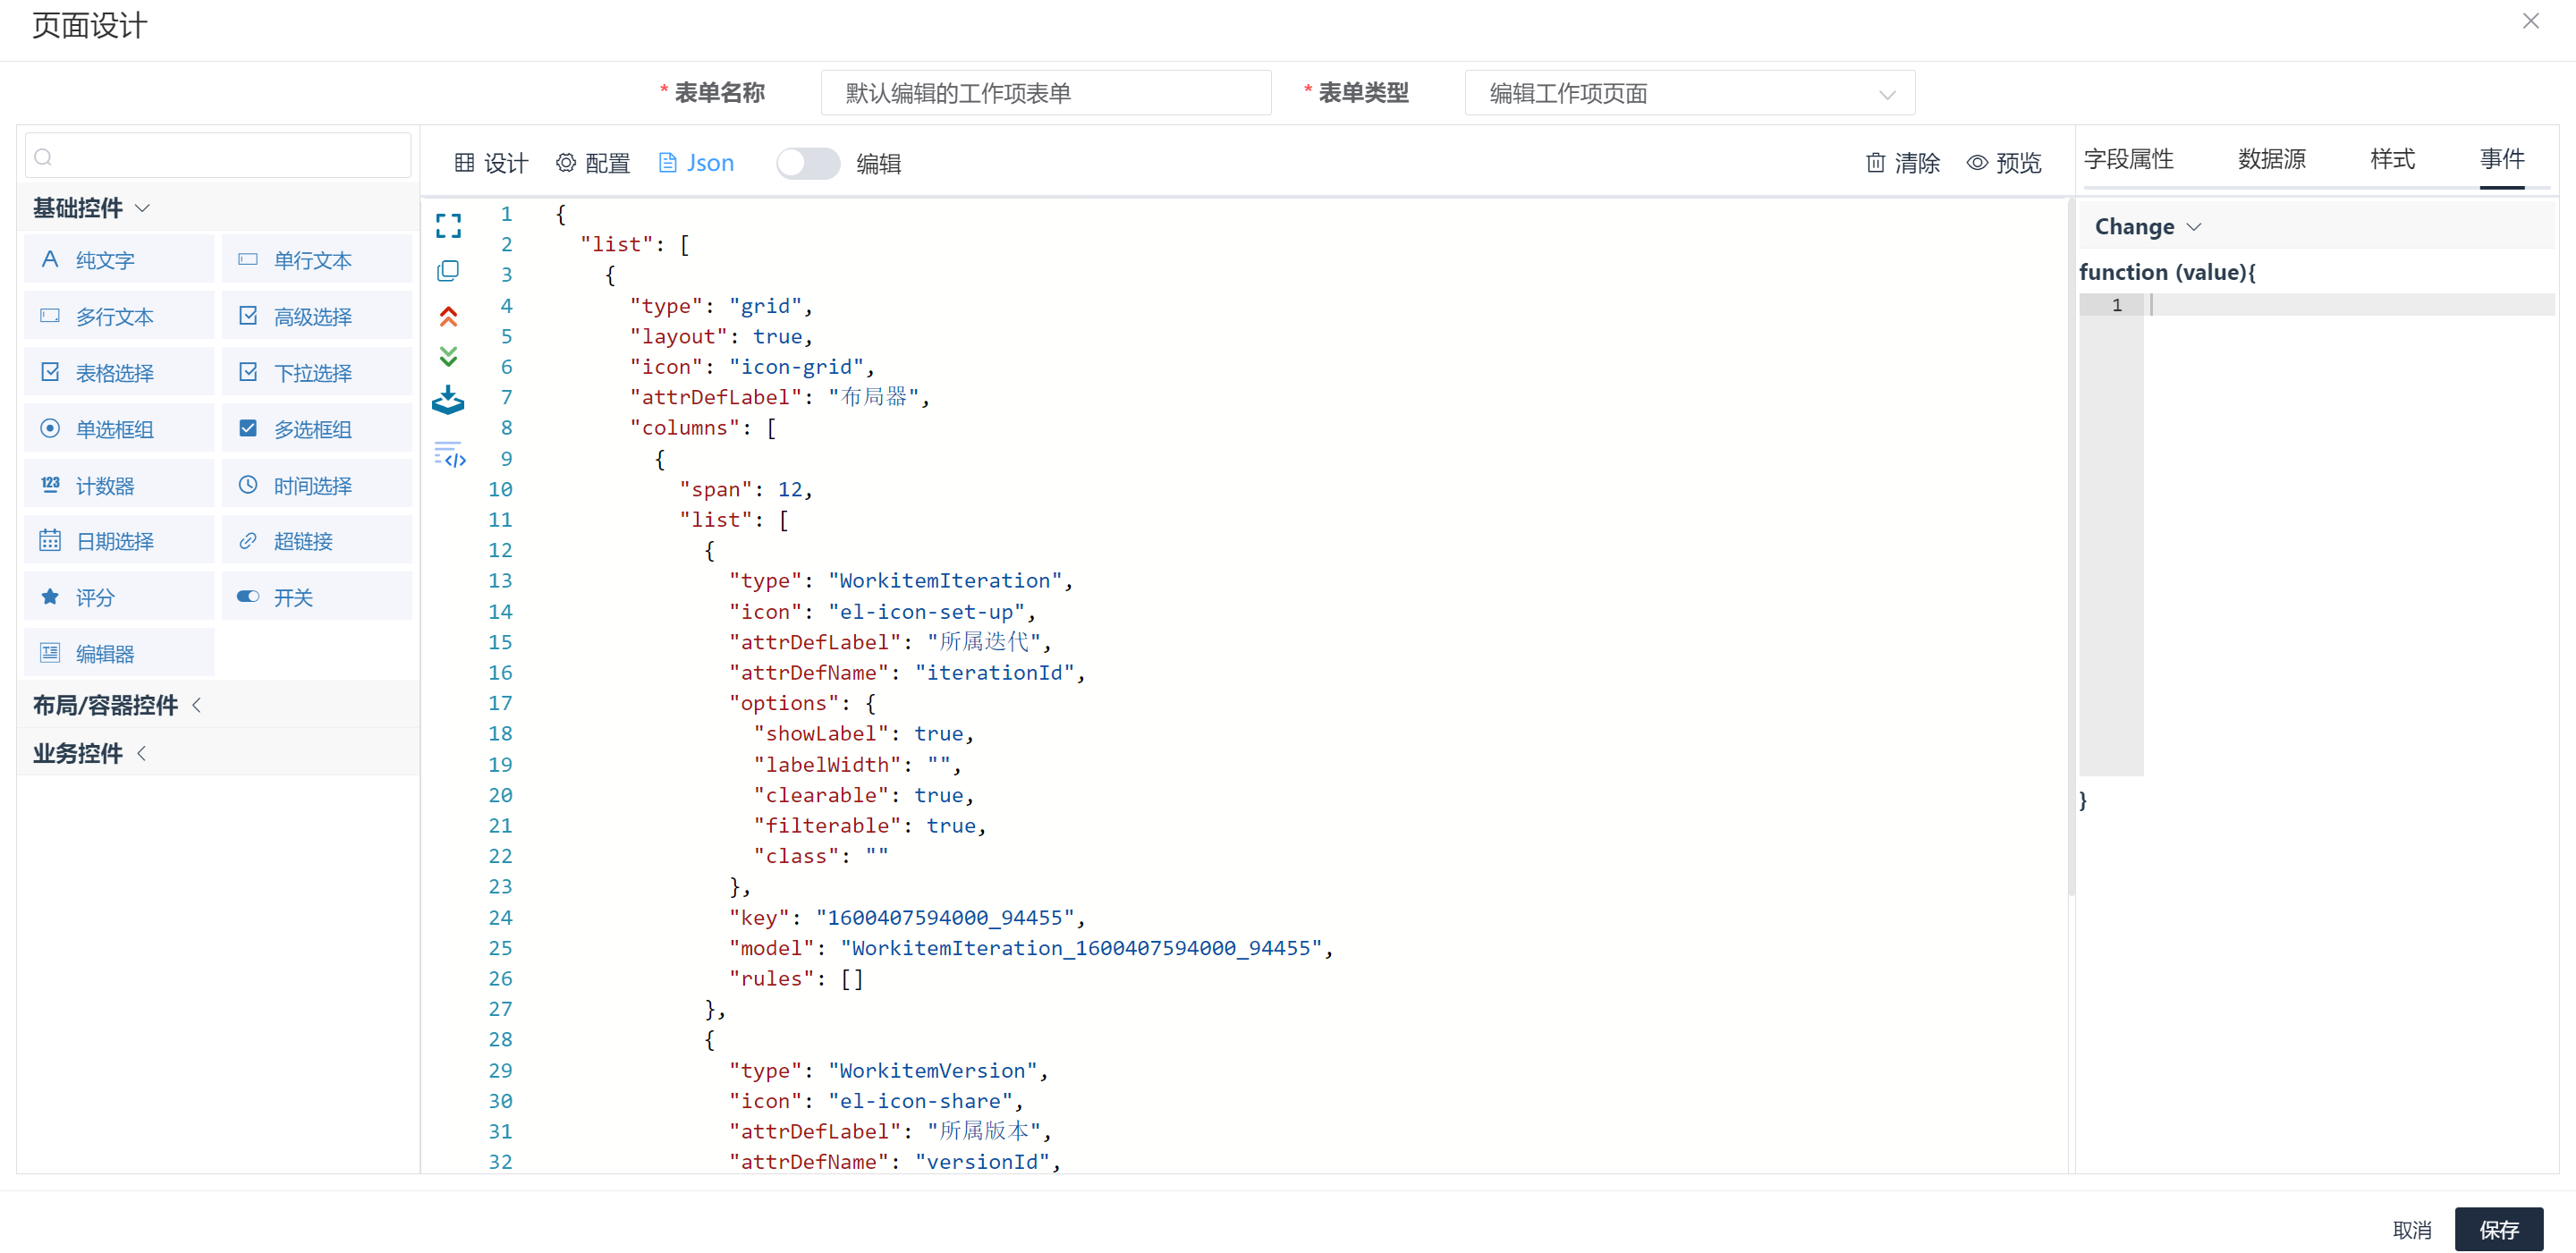
Task: Click the green expand-all arrows icon
Action: coord(448,357)
